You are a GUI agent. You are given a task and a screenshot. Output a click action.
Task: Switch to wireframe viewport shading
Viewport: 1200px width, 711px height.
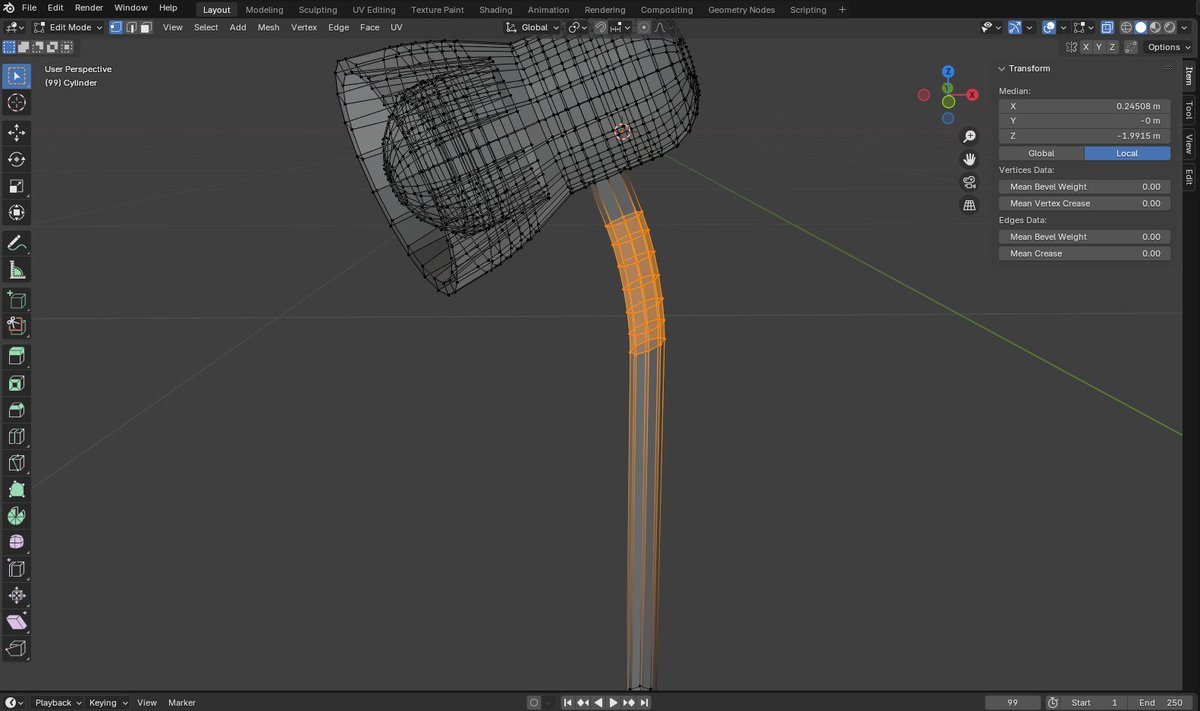1126,27
